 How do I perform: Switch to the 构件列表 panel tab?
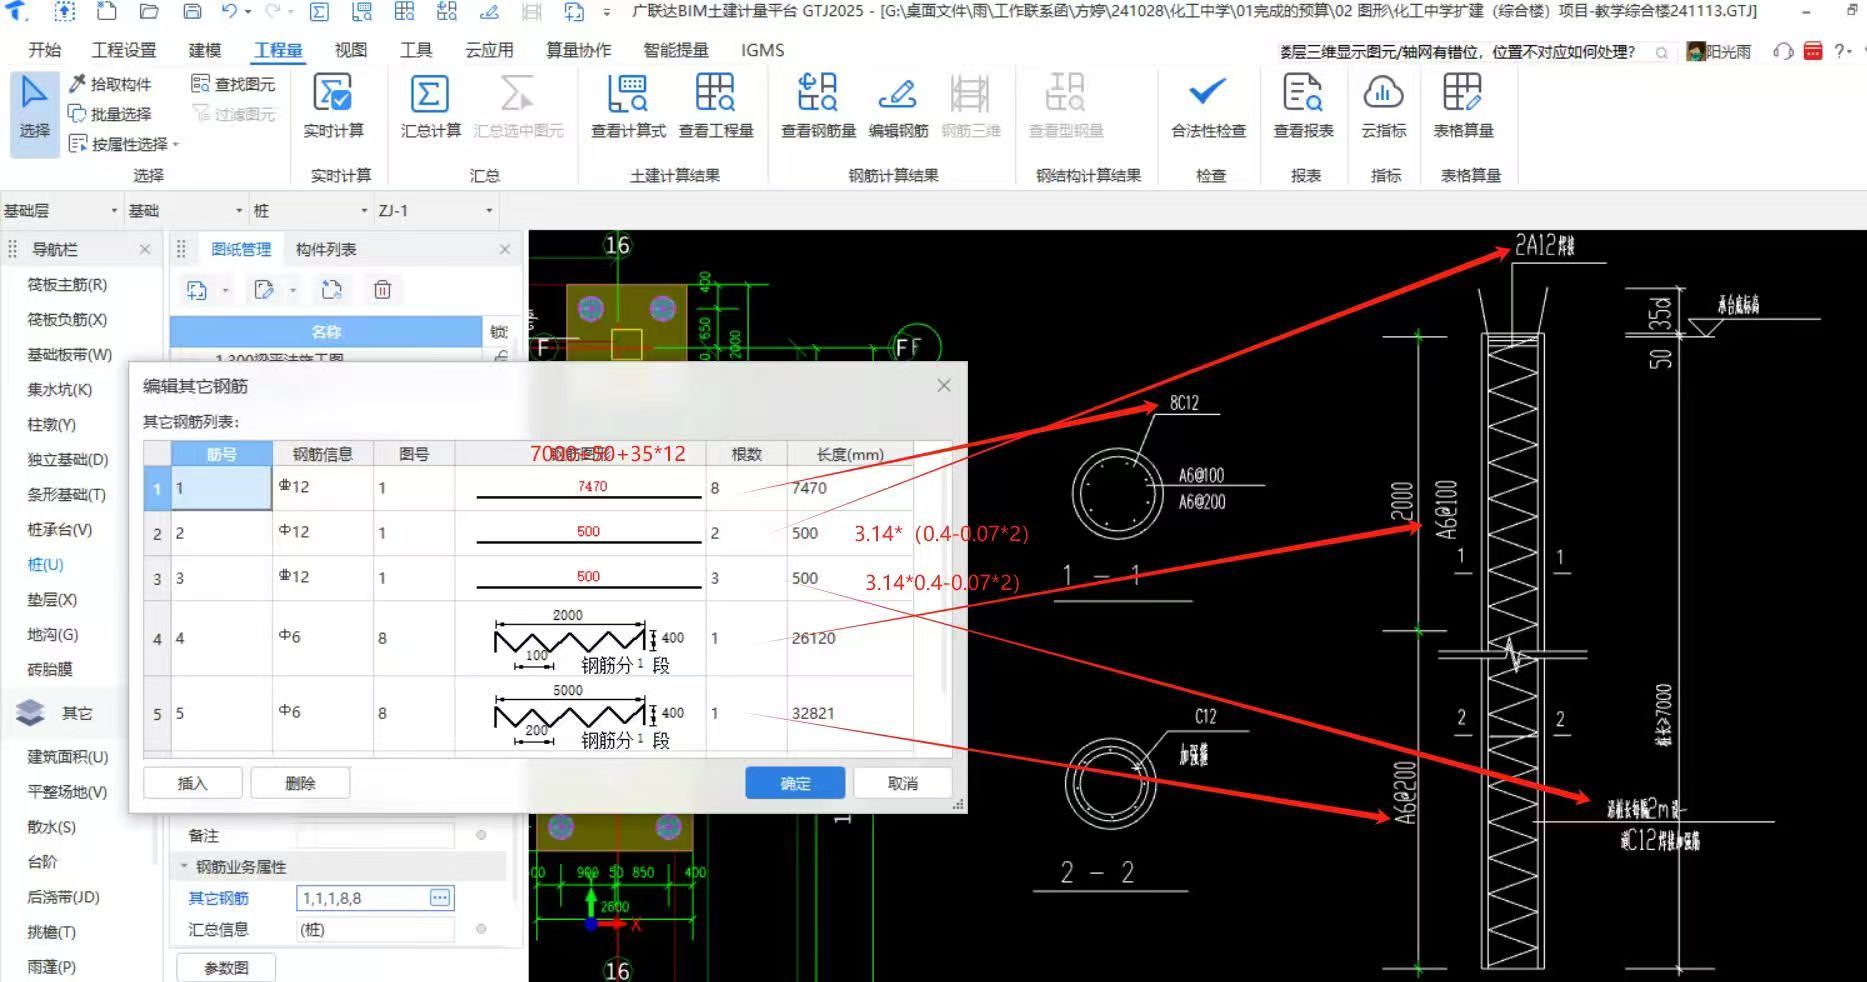pos(326,249)
